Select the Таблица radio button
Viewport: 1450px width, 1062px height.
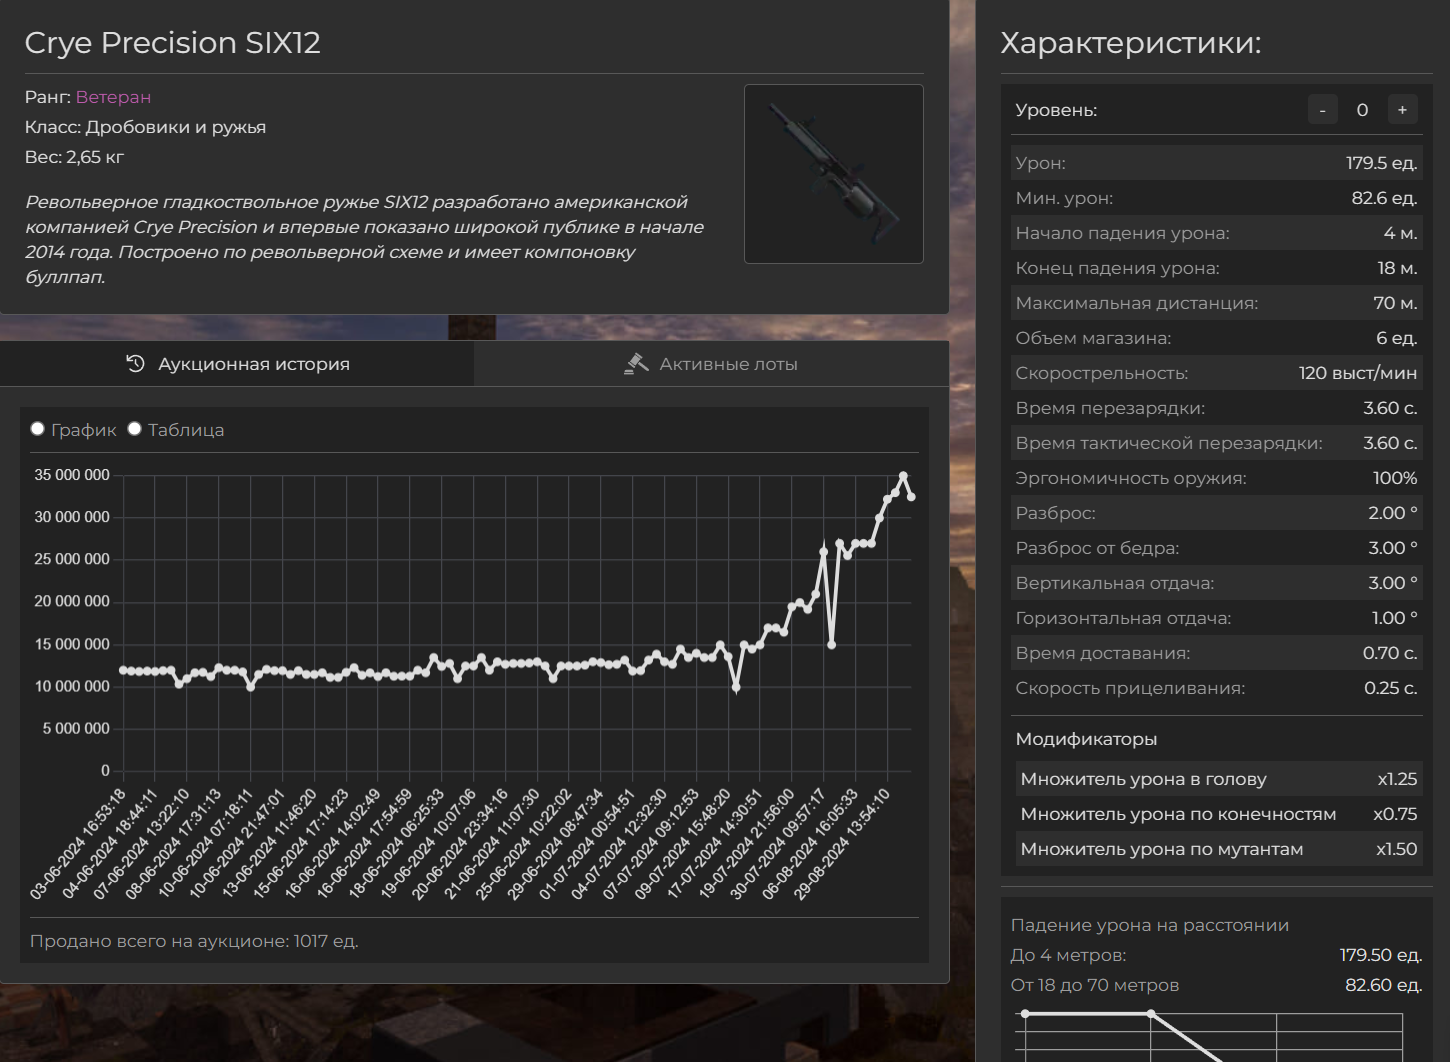coord(134,429)
